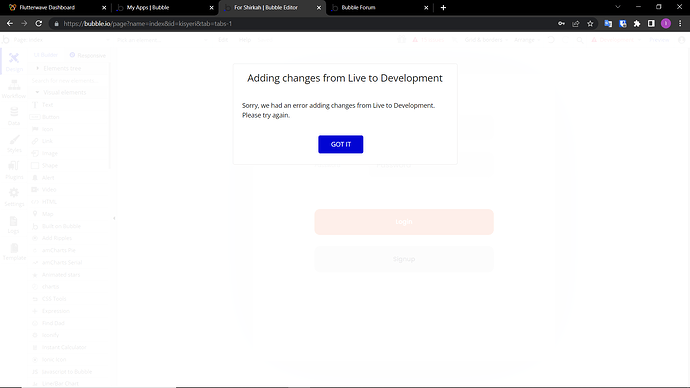
Task: Click the GOT IT button
Action: click(341, 144)
